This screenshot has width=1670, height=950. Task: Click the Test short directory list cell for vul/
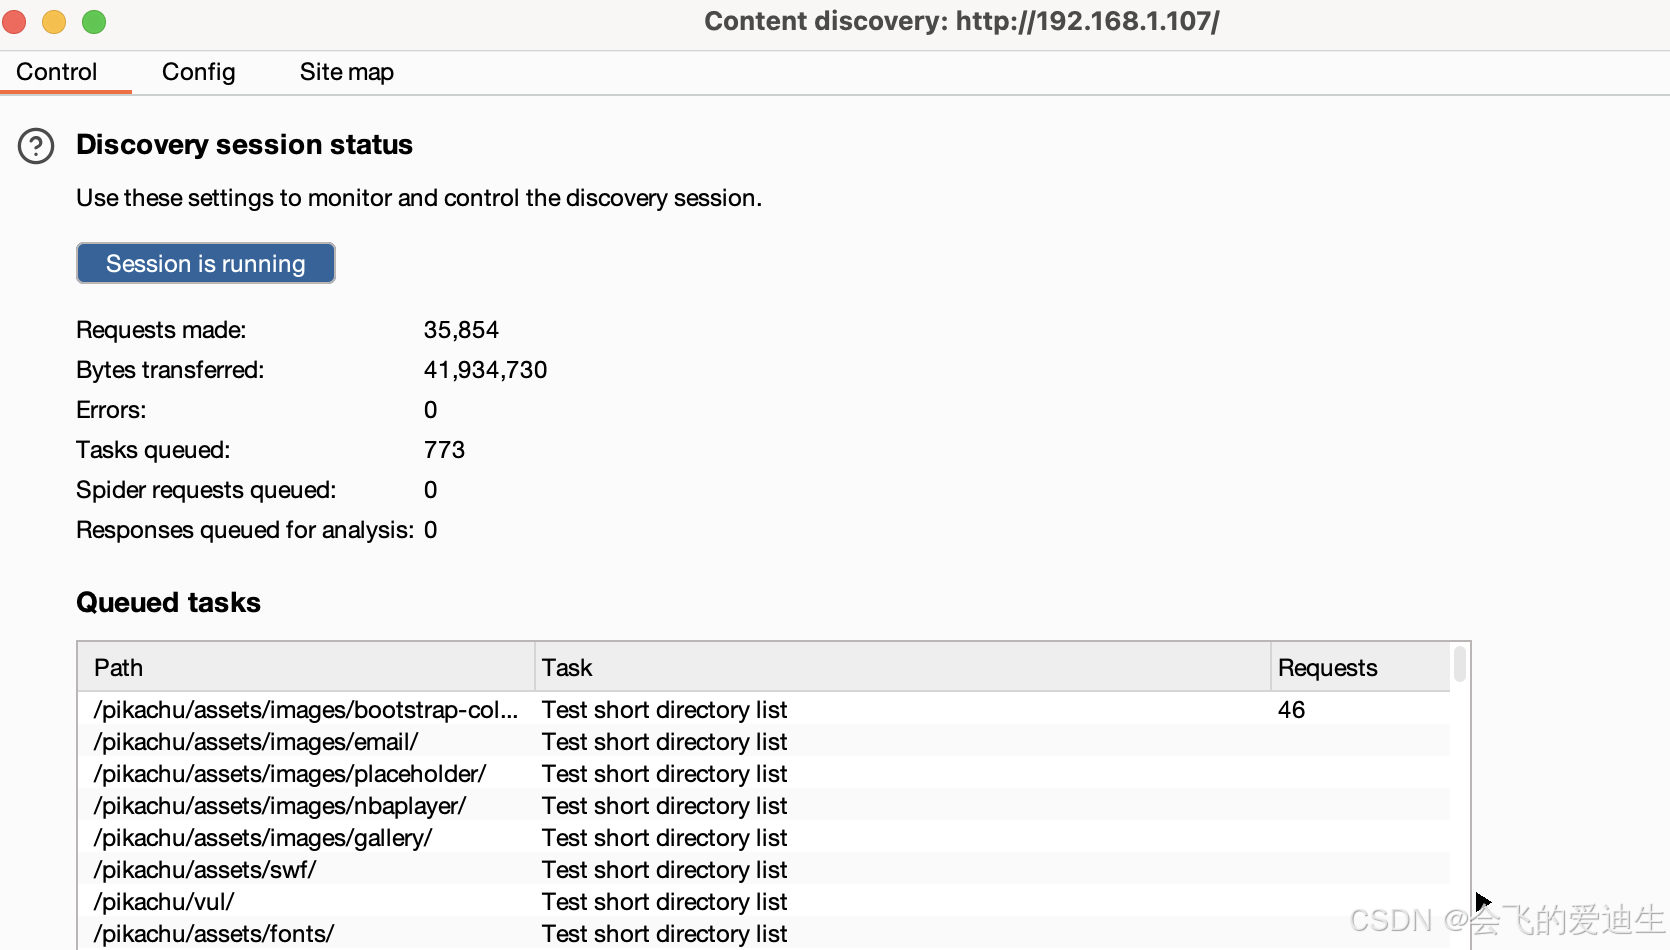[664, 901]
